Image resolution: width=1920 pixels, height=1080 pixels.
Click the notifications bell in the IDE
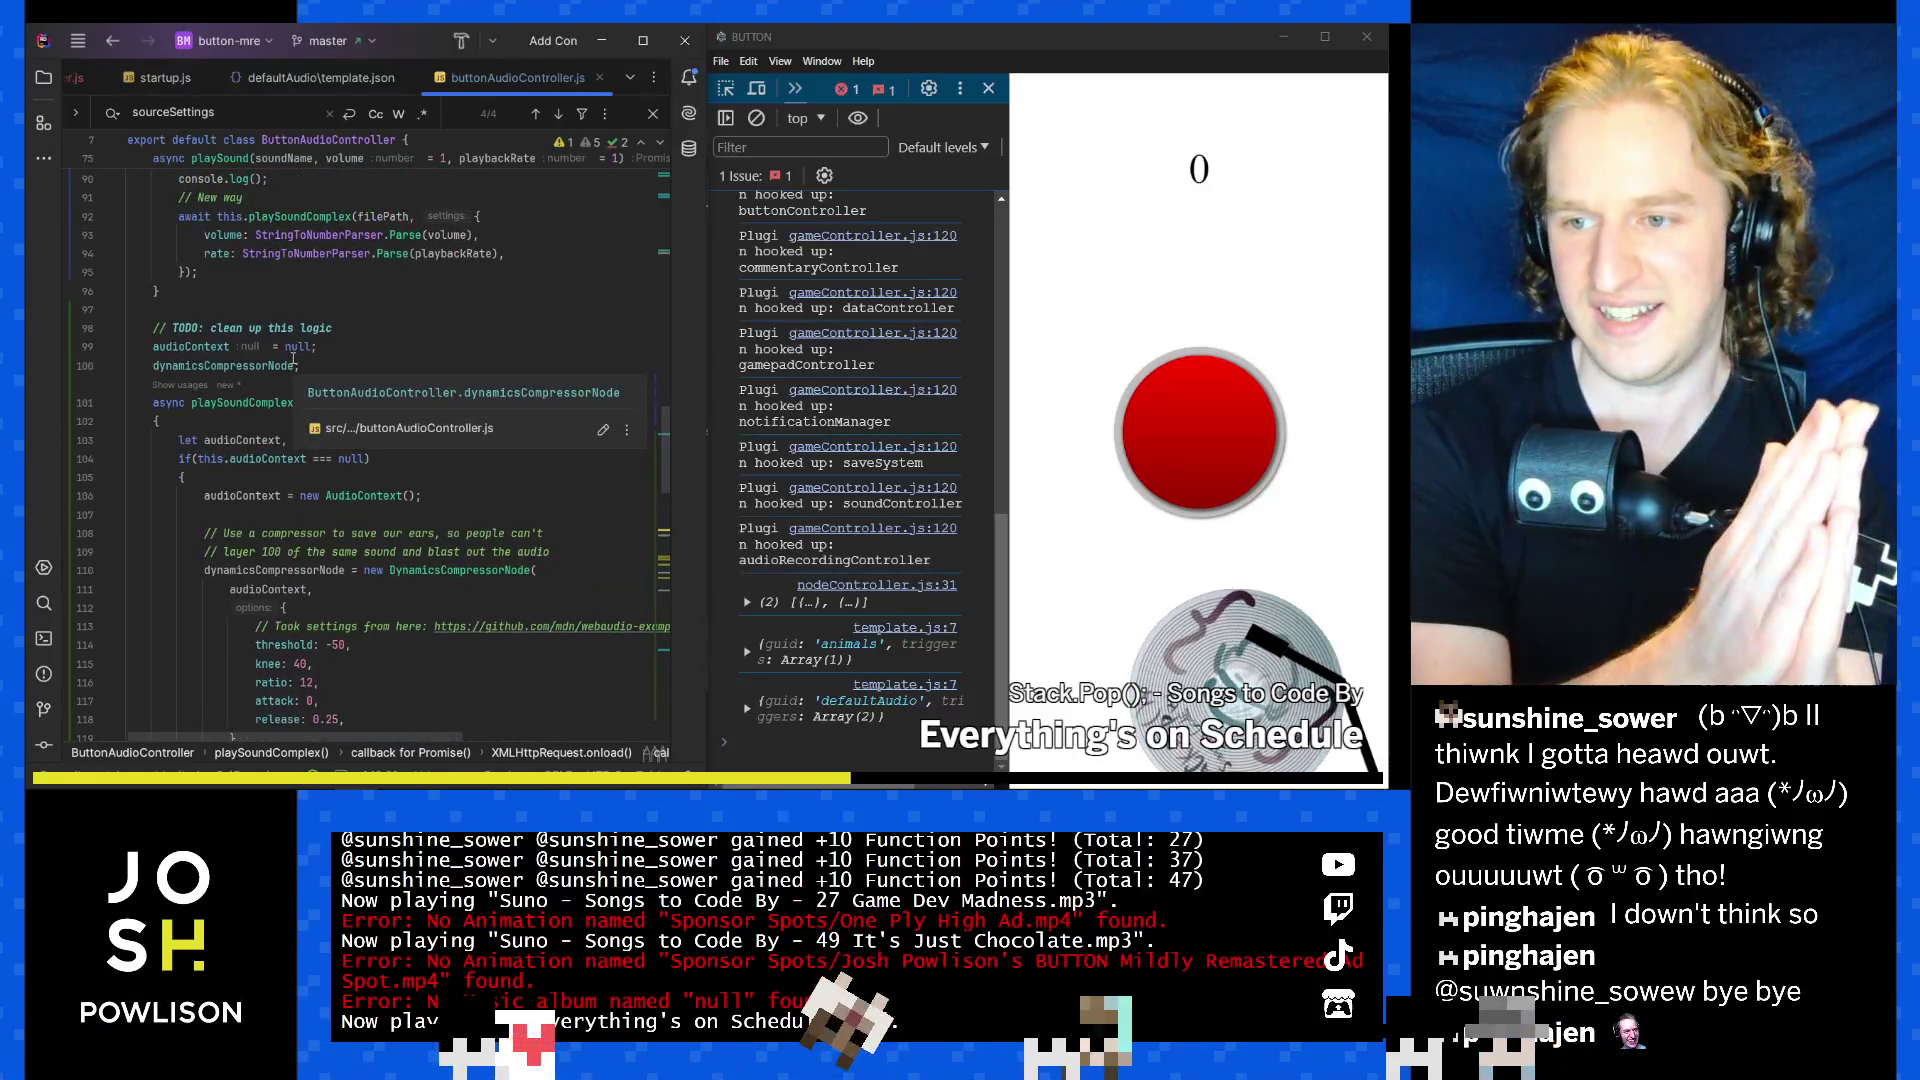coord(688,76)
